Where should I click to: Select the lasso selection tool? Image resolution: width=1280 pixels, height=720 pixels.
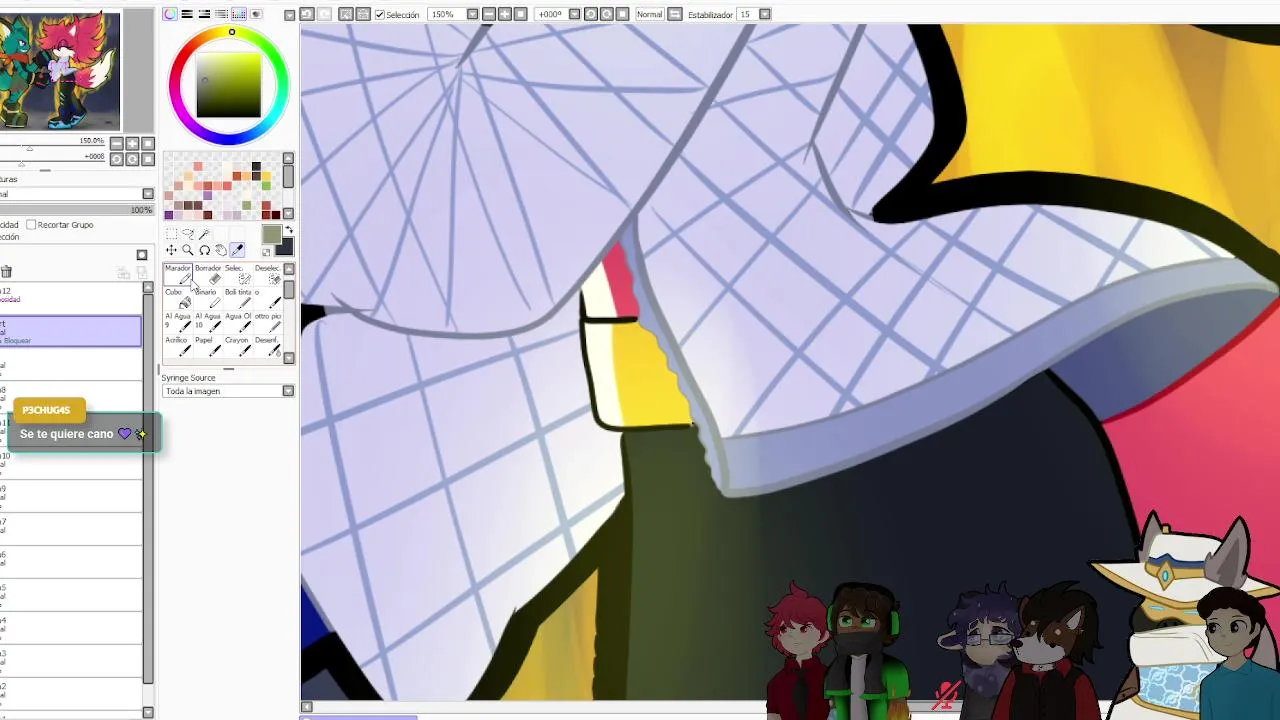coord(188,234)
